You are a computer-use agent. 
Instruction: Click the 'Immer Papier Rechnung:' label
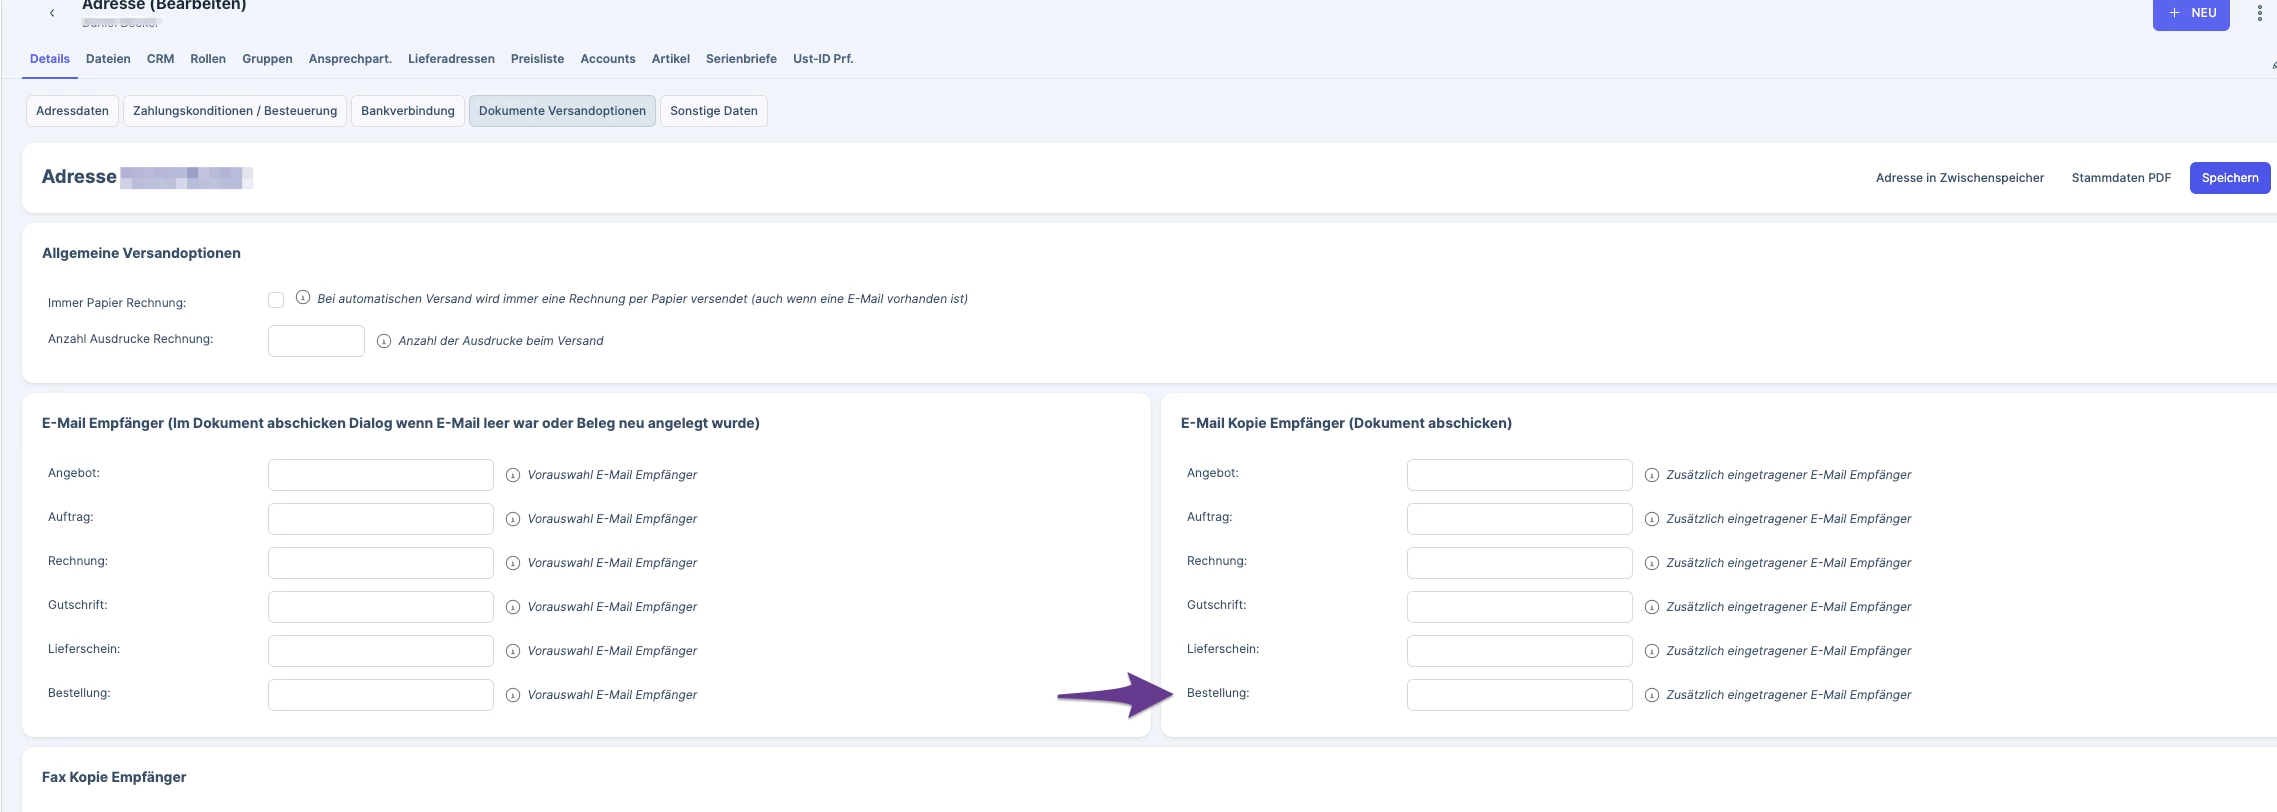(x=117, y=303)
